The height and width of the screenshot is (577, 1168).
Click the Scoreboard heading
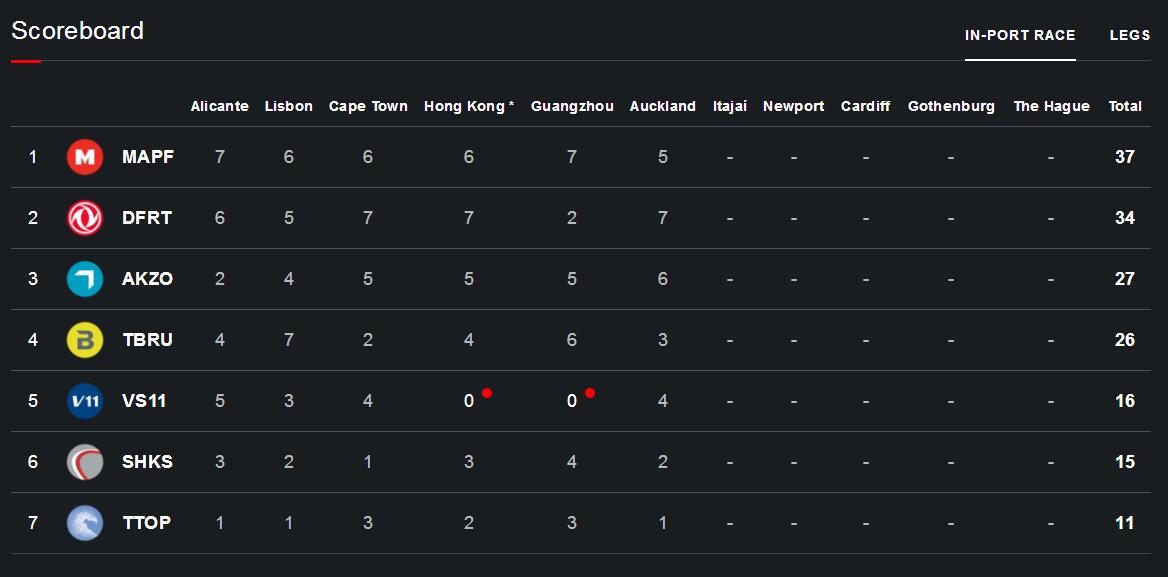coord(78,31)
